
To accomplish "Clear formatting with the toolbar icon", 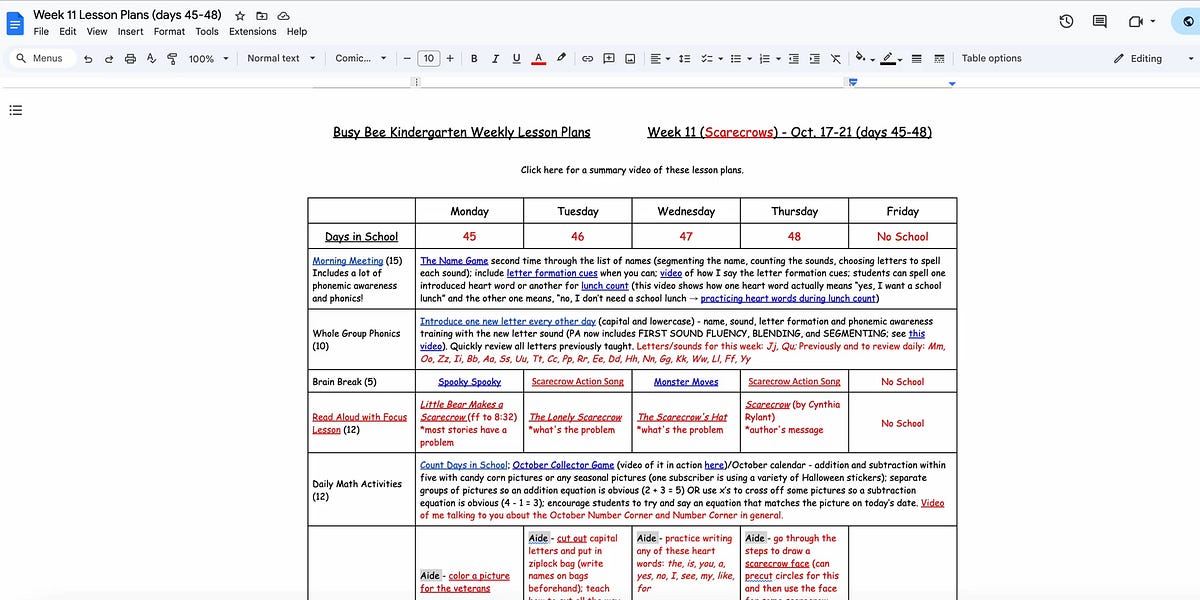I will [x=835, y=58].
